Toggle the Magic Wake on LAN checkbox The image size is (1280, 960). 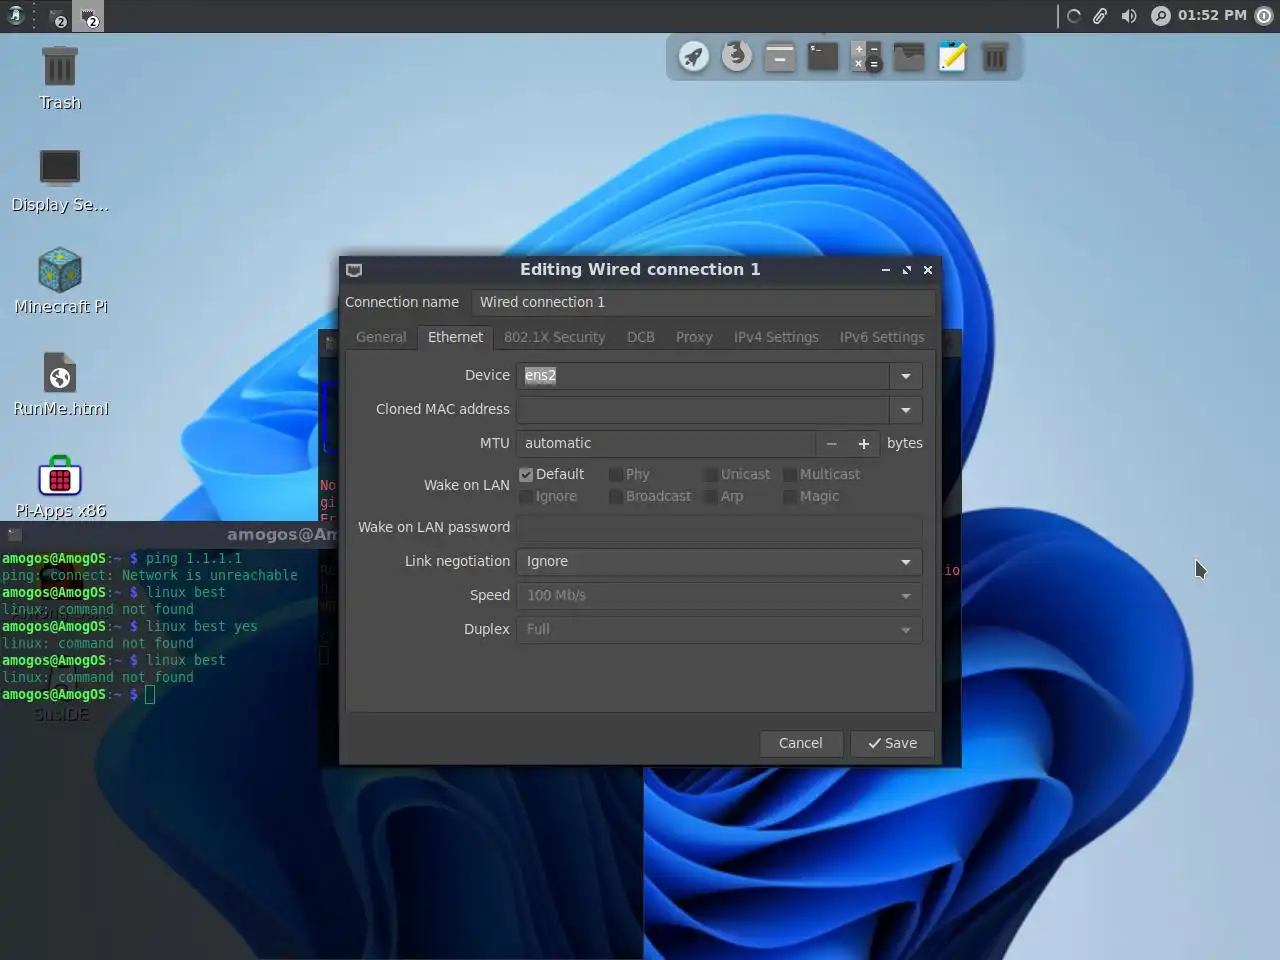790,496
